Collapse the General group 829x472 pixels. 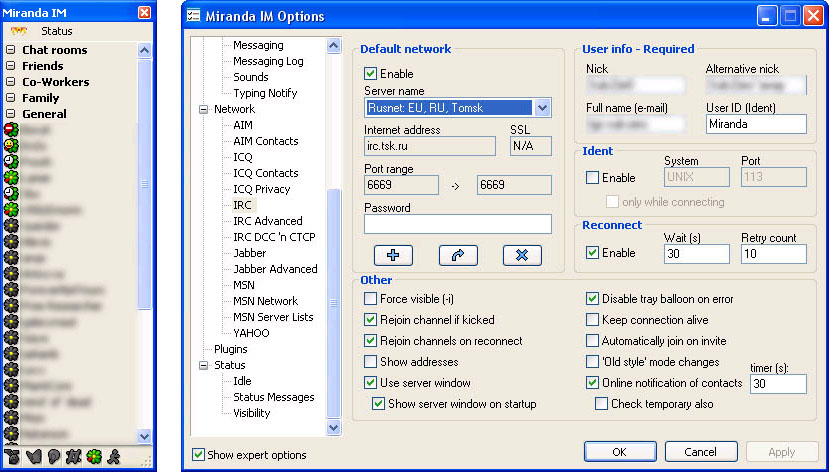(11, 114)
